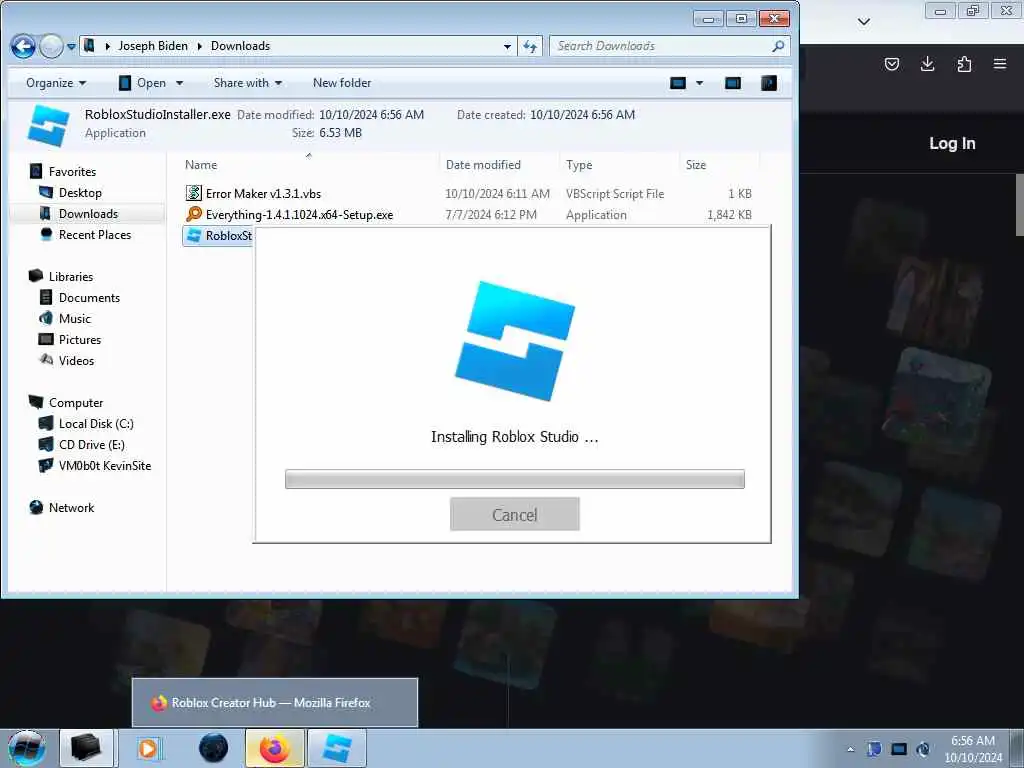Select Roblox Creator Hub Firefox preview
Image resolution: width=1024 pixels, height=768 pixels.
pos(275,703)
